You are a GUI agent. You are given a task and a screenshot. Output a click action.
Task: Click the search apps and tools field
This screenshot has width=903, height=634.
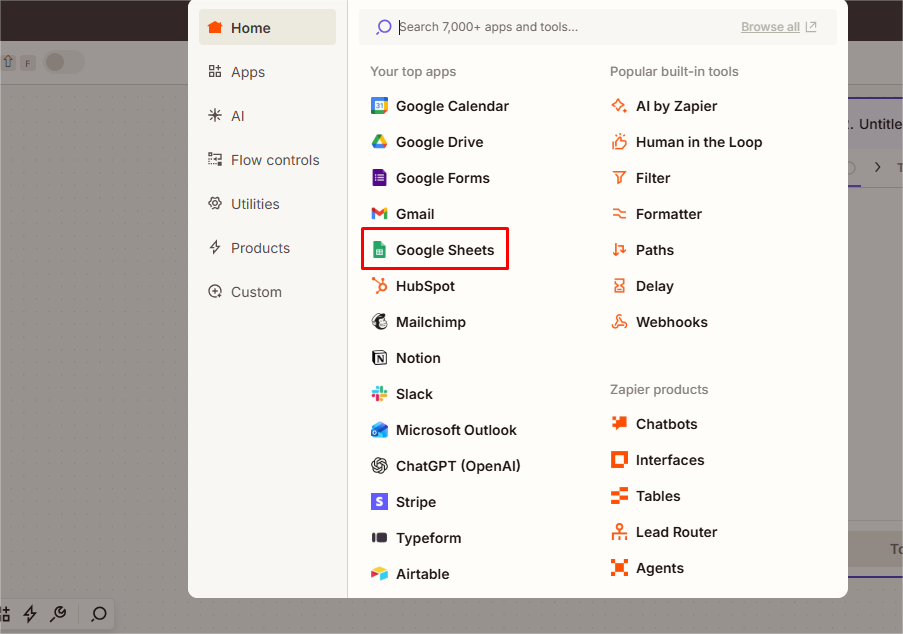560,27
